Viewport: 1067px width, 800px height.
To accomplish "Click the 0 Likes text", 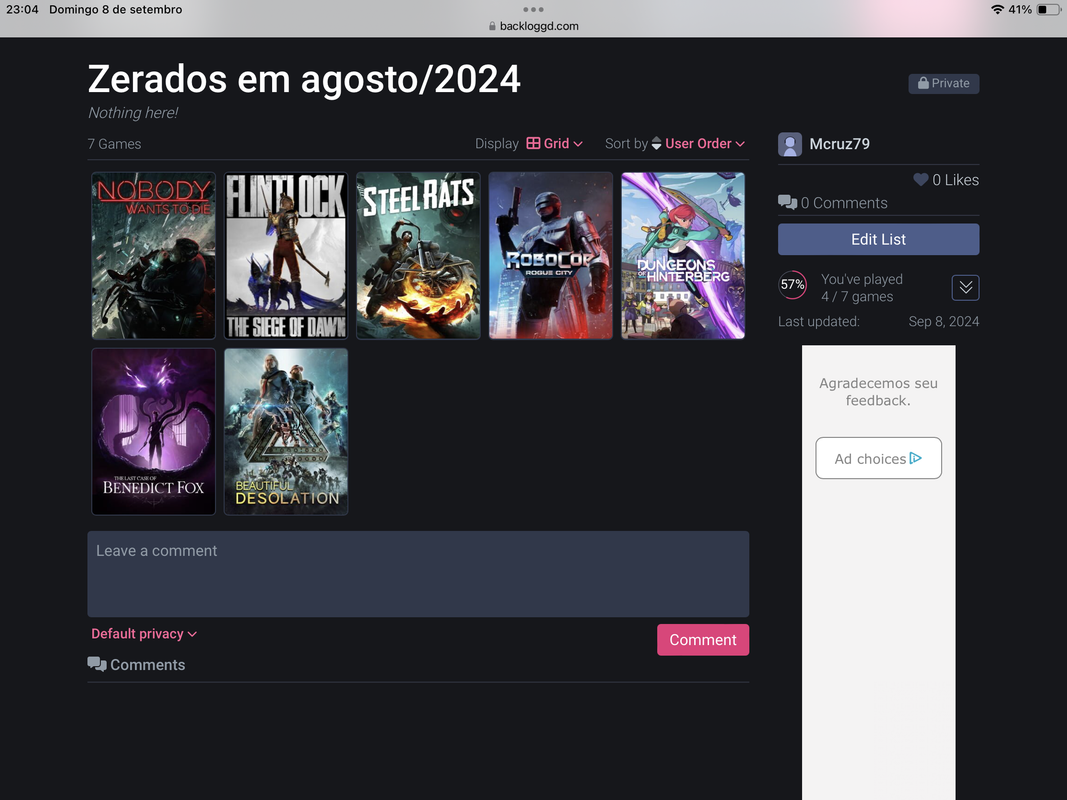I will coord(955,180).
